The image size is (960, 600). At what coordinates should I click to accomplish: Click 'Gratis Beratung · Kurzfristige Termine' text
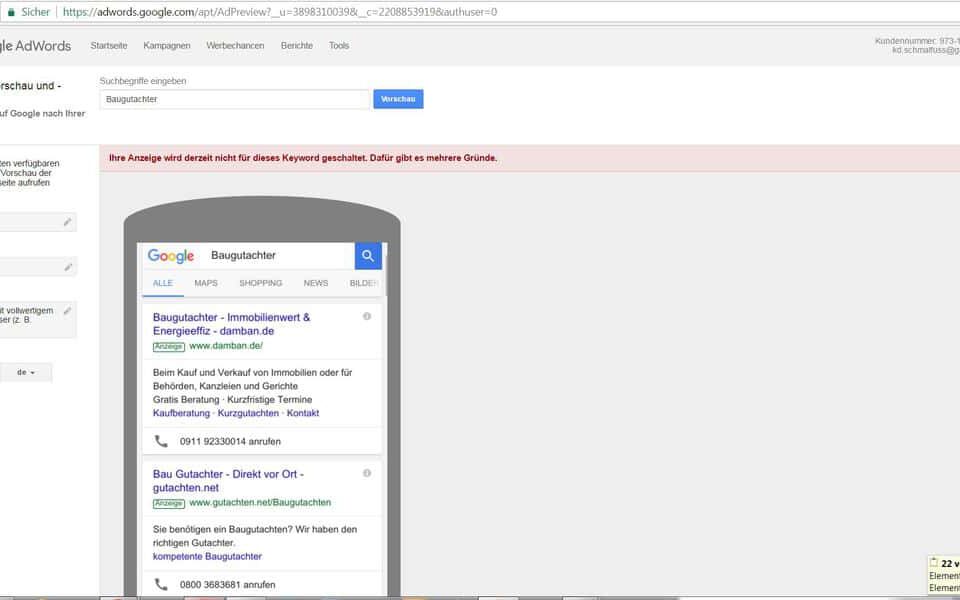tap(232, 400)
